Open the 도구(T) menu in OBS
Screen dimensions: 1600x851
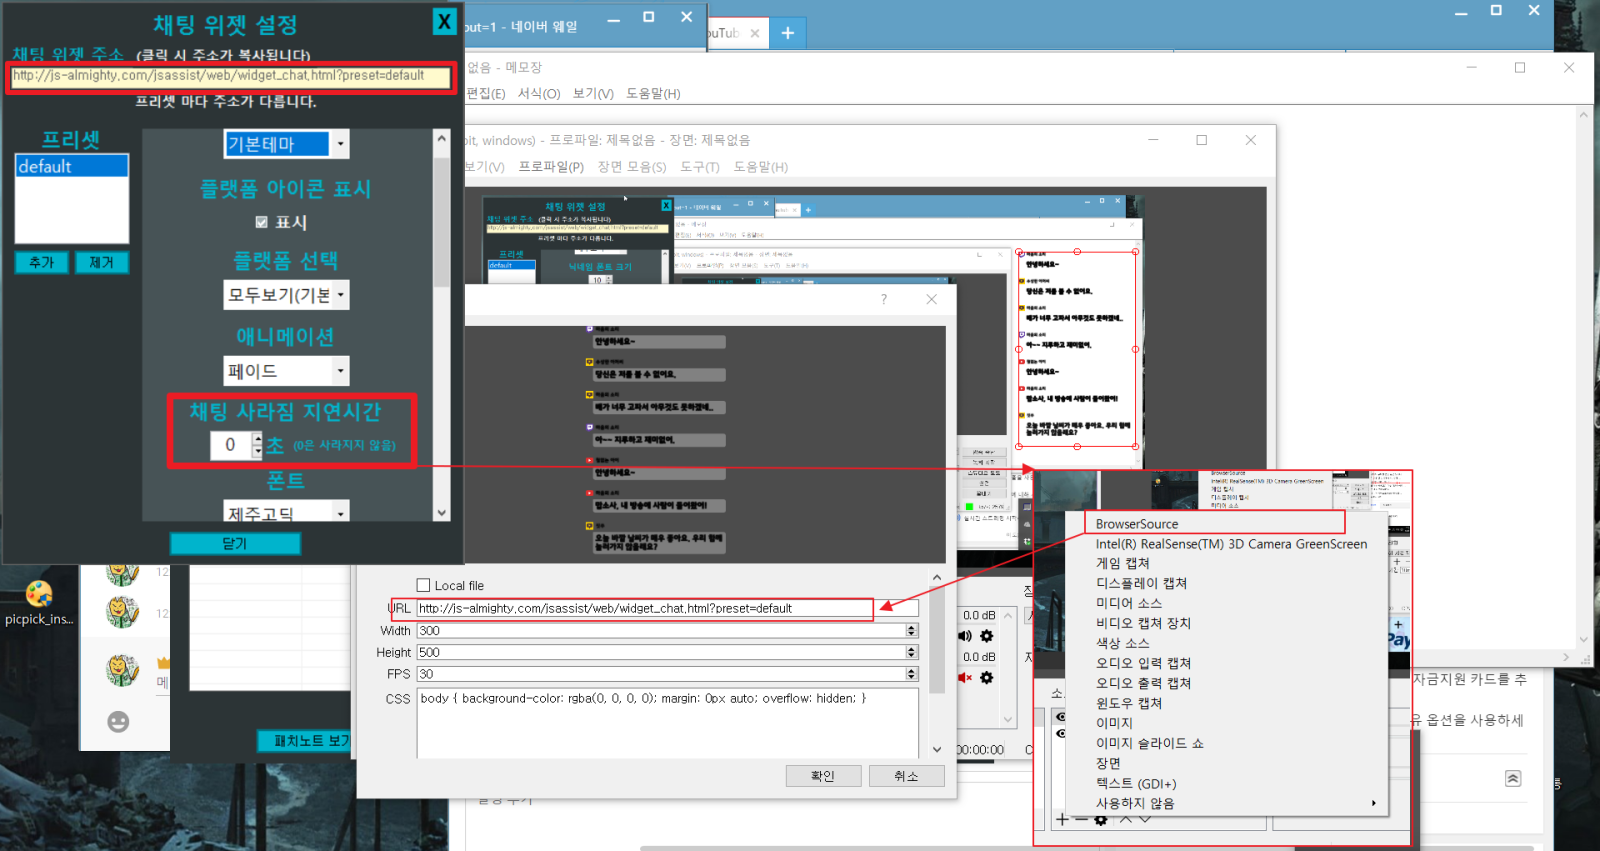(x=700, y=166)
